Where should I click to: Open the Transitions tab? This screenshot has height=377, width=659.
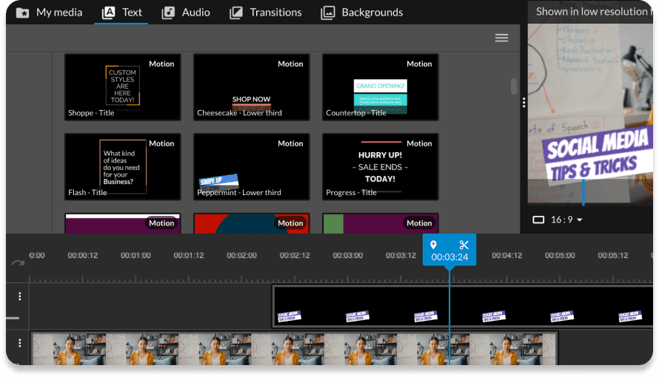tap(266, 12)
